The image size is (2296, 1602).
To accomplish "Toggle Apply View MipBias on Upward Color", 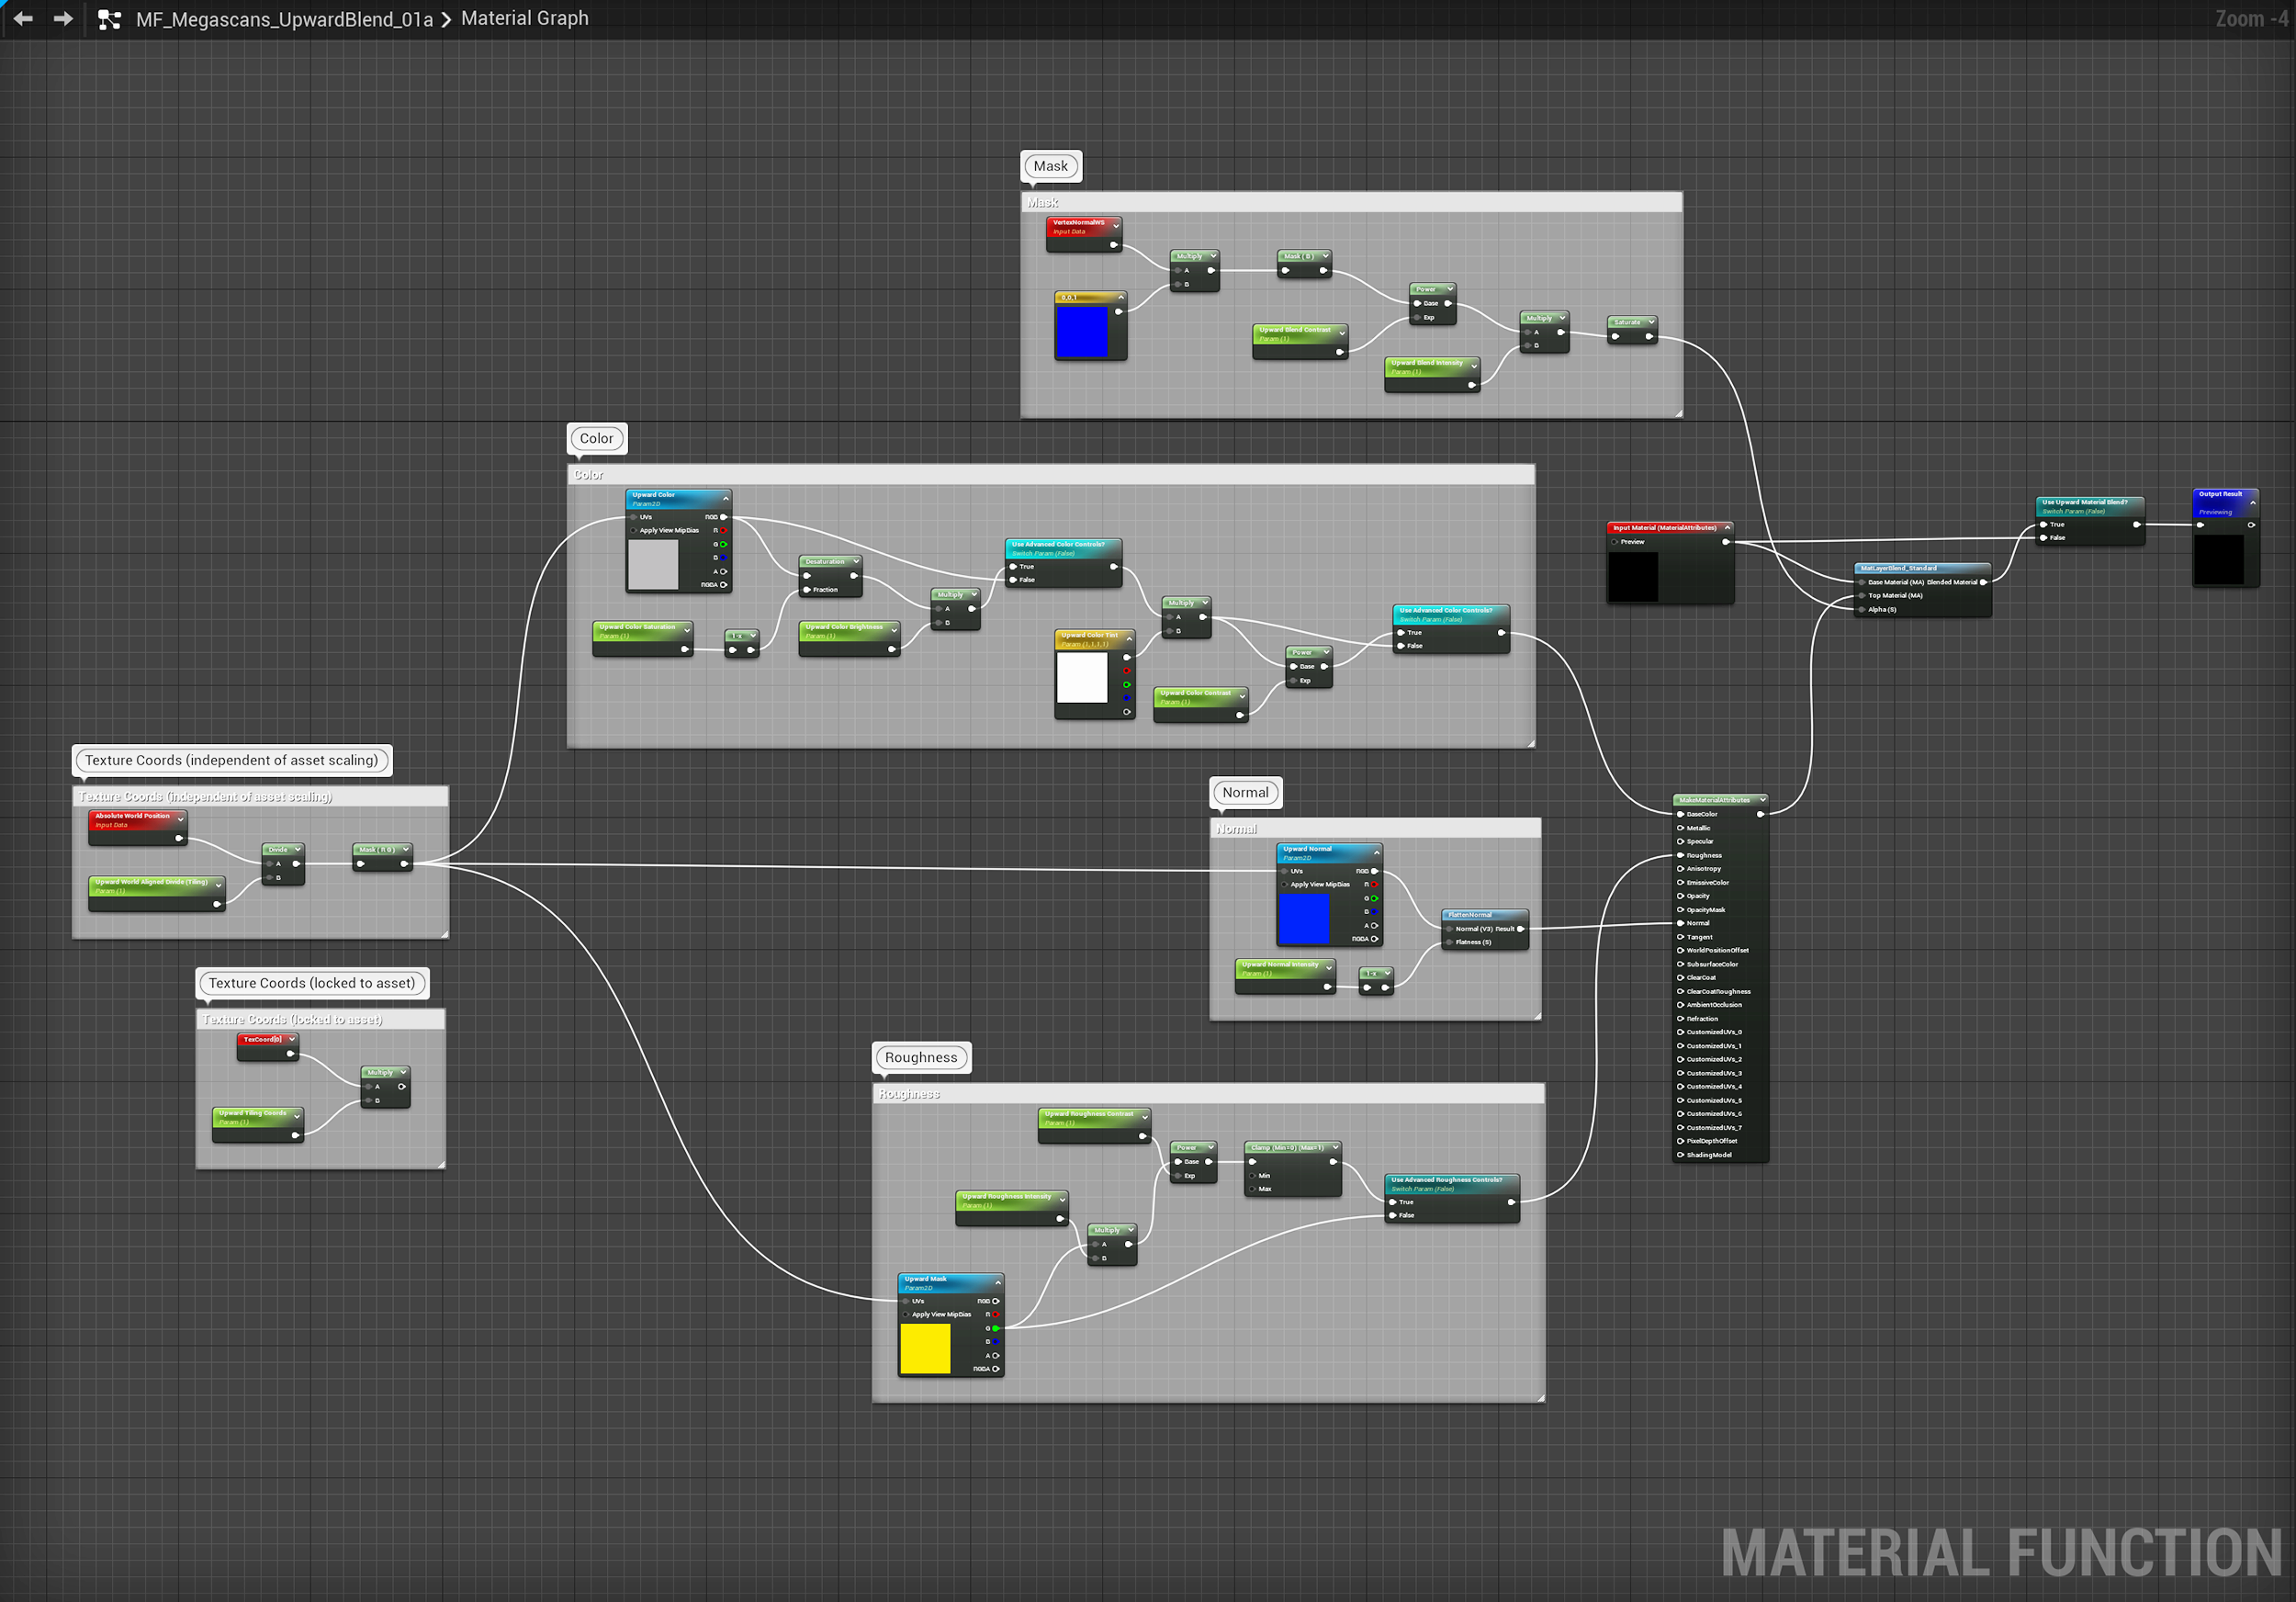I will pyautogui.click(x=634, y=531).
